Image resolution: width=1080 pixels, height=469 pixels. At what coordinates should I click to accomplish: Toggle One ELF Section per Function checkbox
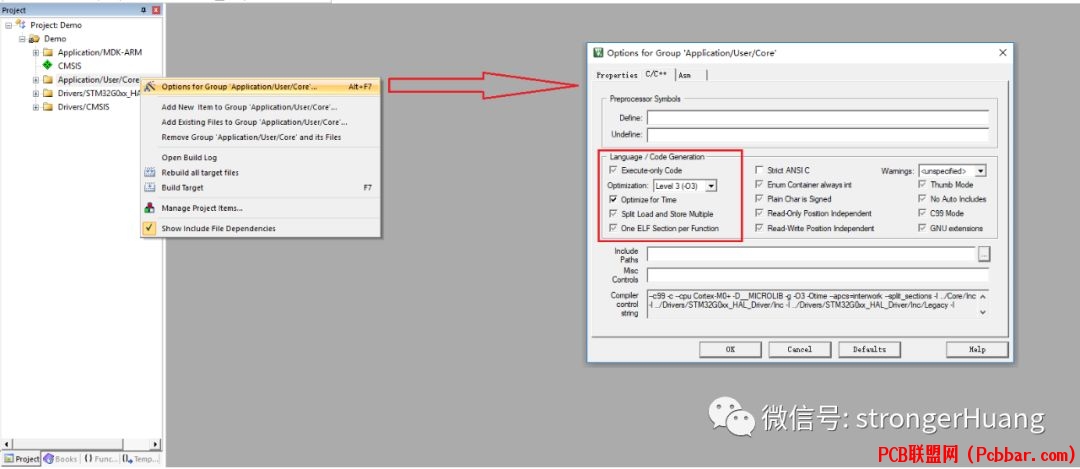pos(613,228)
